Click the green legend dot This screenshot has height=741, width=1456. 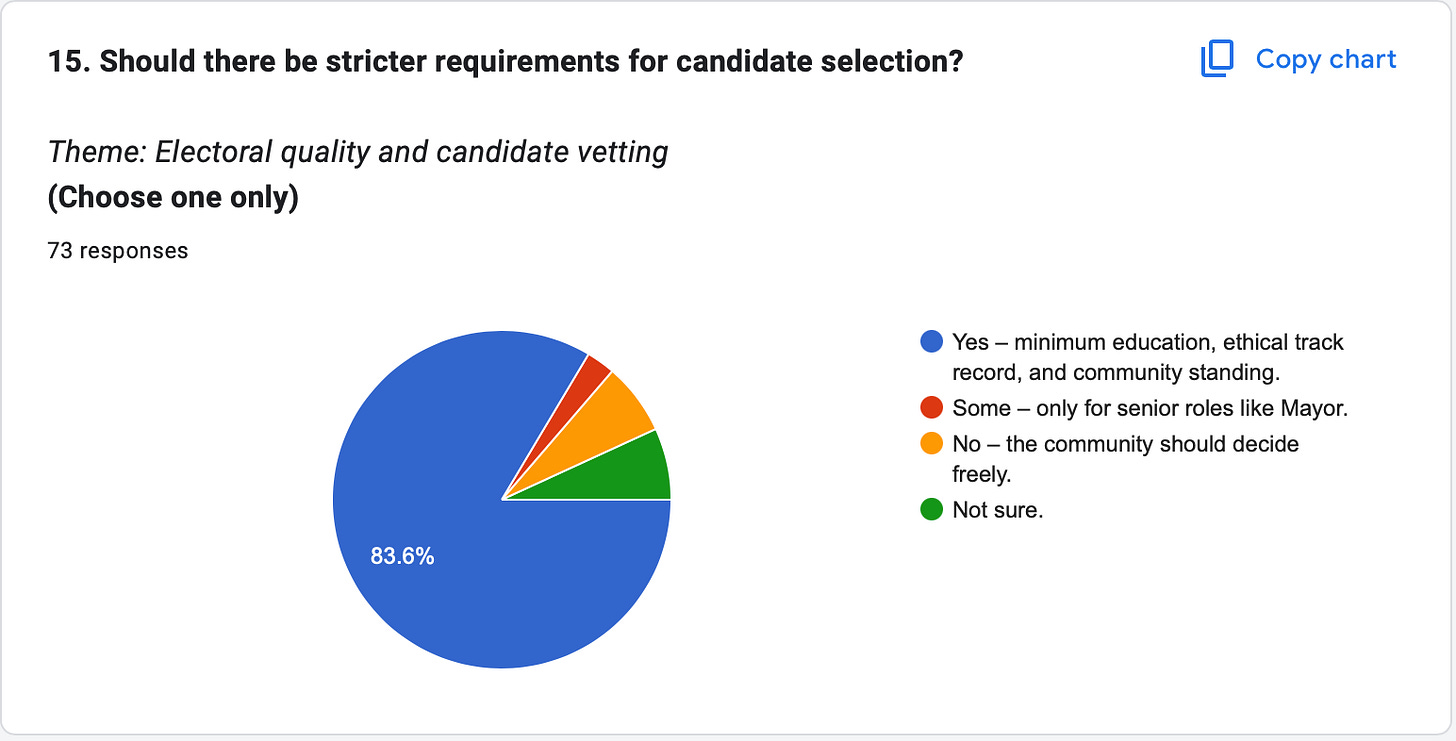point(931,510)
